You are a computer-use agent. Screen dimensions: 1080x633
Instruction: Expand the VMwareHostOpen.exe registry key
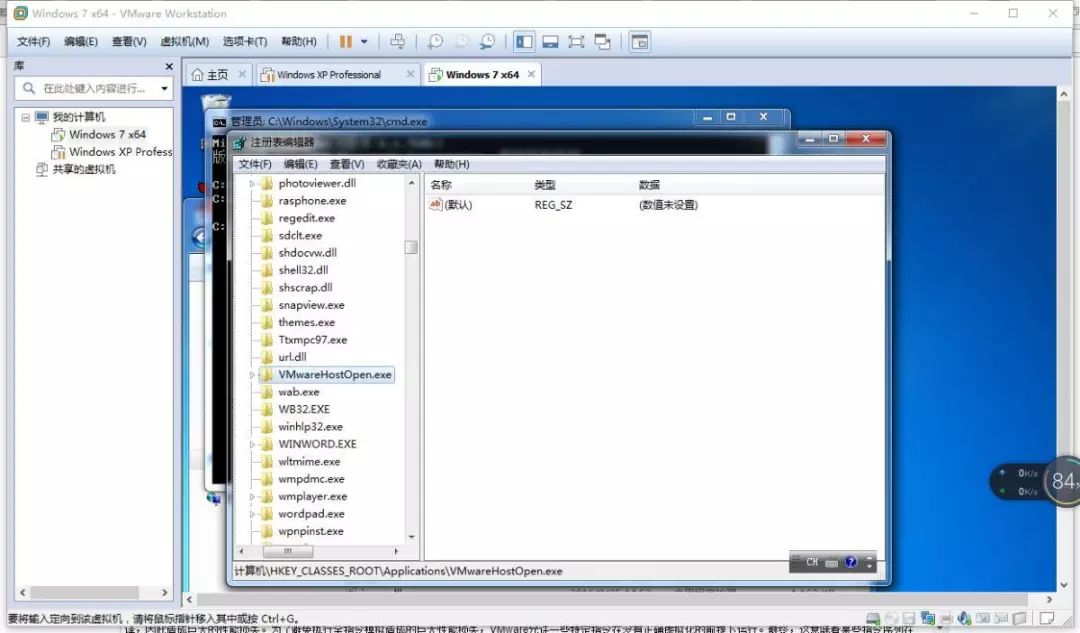pos(252,375)
